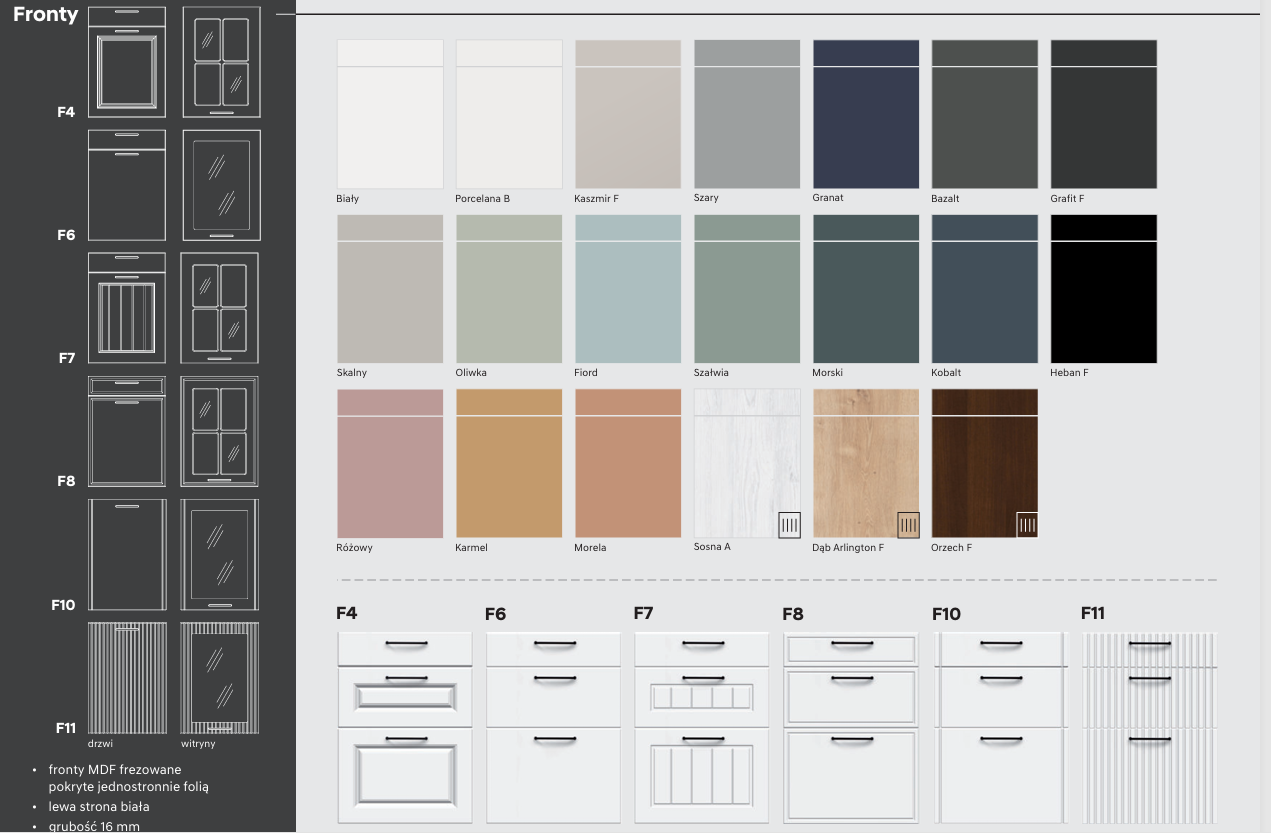Open the F4 drawer front preview at bottom
The width and height of the screenshot is (1271, 833).
(x=405, y=728)
